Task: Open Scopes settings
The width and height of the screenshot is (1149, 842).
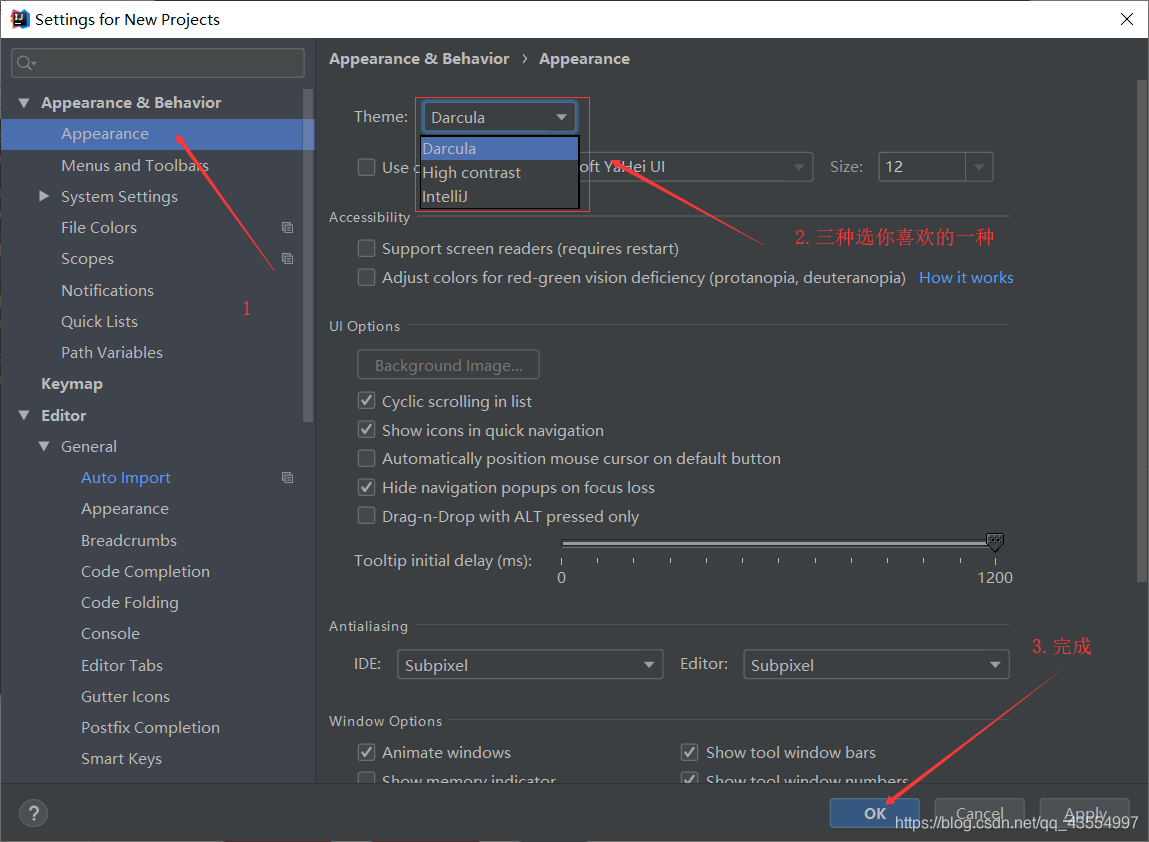Action: pos(87,259)
